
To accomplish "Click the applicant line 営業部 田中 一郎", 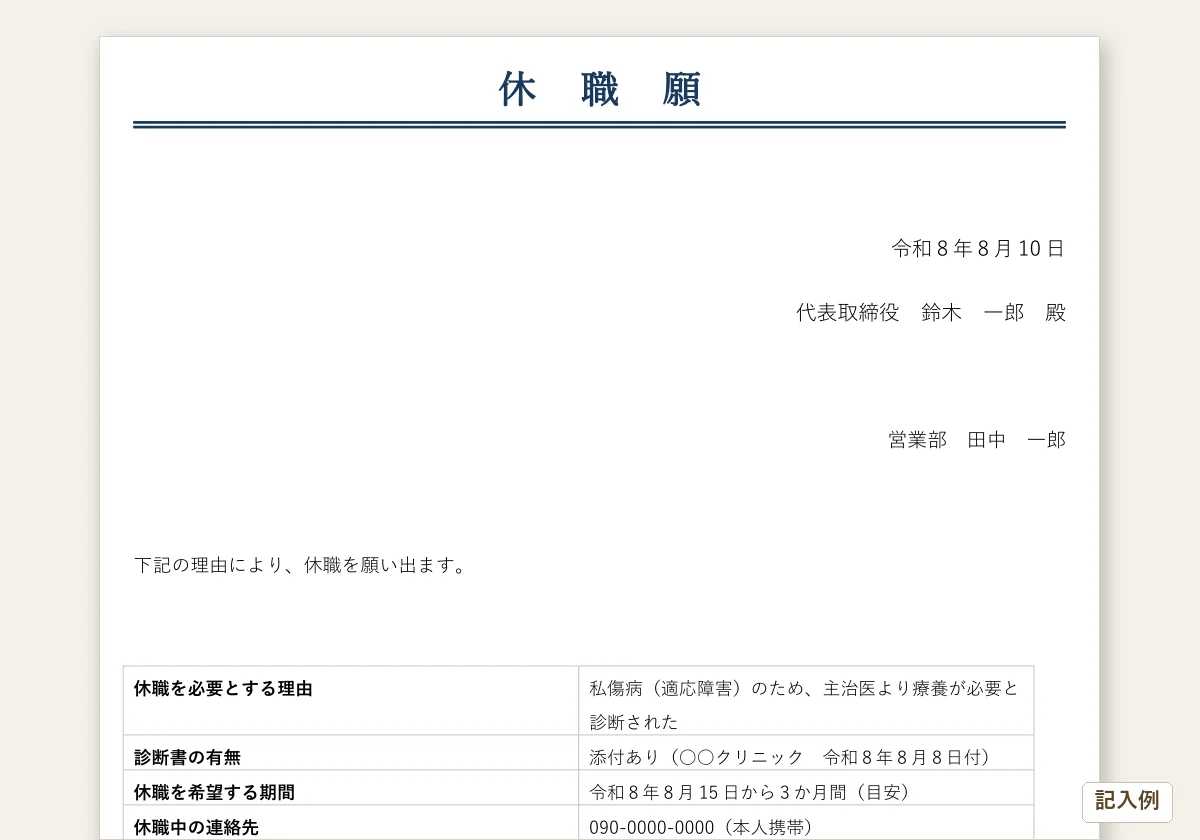I will click(x=977, y=439).
